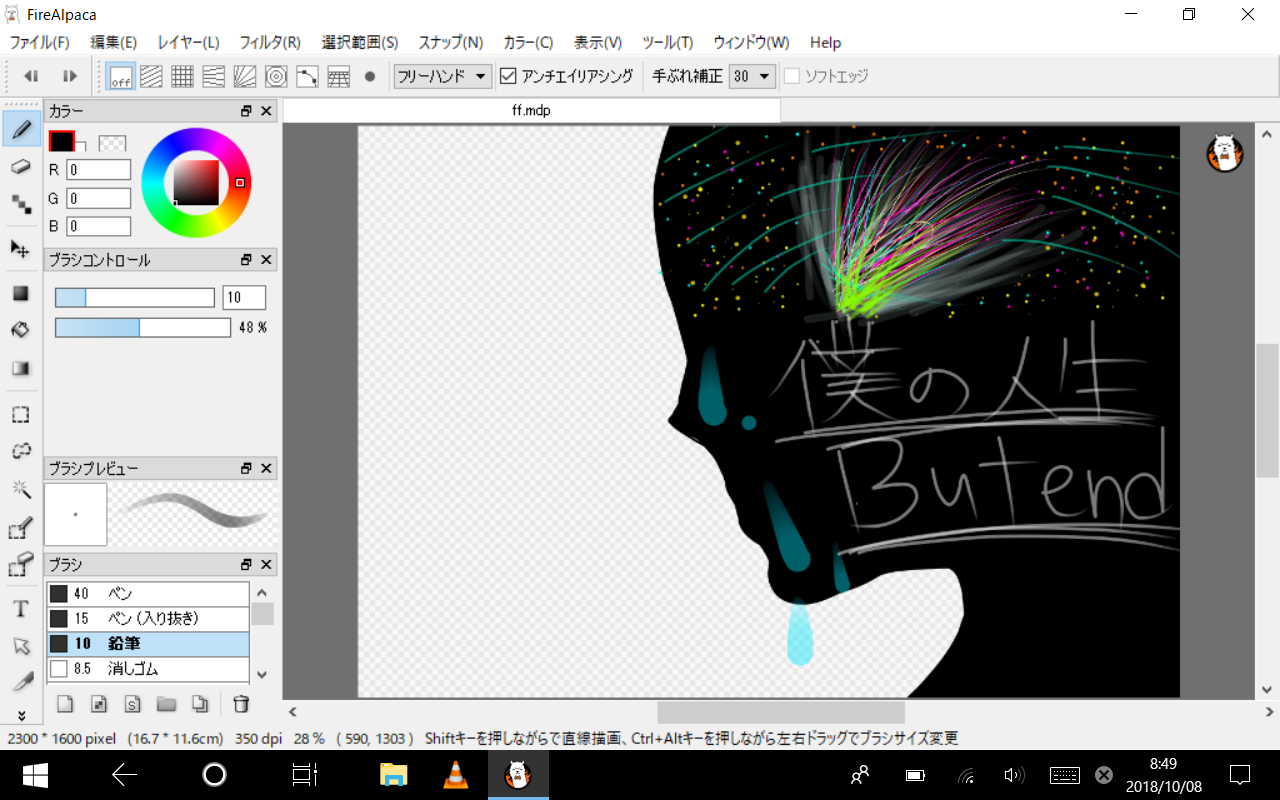The height and width of the screenshot is (800, 1280).
Task: Close the カラー panel
Action: pyautogui.click(x=267, y=112)
